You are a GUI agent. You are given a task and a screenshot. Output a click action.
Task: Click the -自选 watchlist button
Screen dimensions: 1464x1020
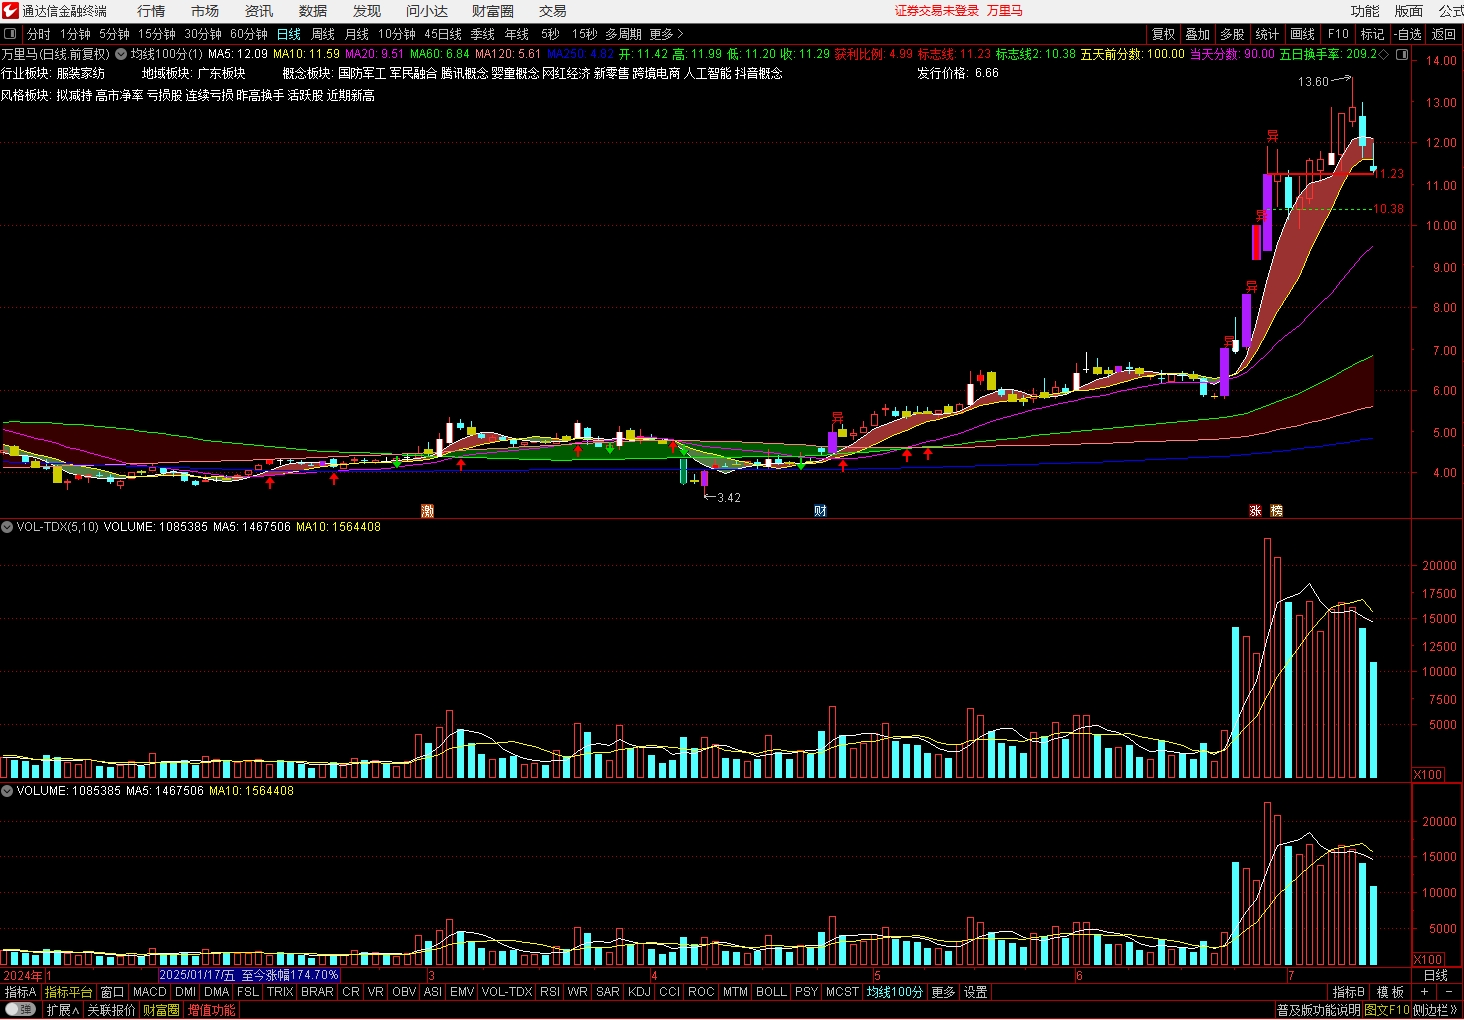pyautogui.click(x=1408, y=34)
